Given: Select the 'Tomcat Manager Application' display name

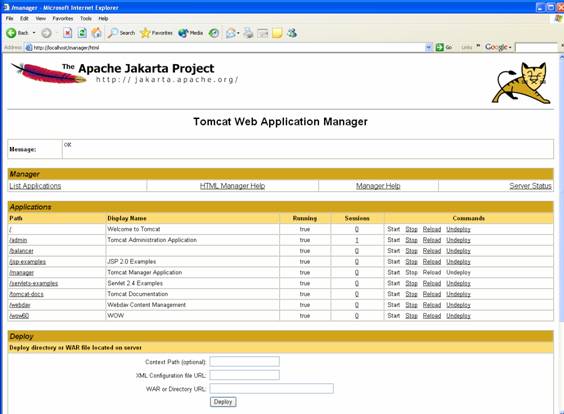Looking at the screenshot, I should [145, 272].
